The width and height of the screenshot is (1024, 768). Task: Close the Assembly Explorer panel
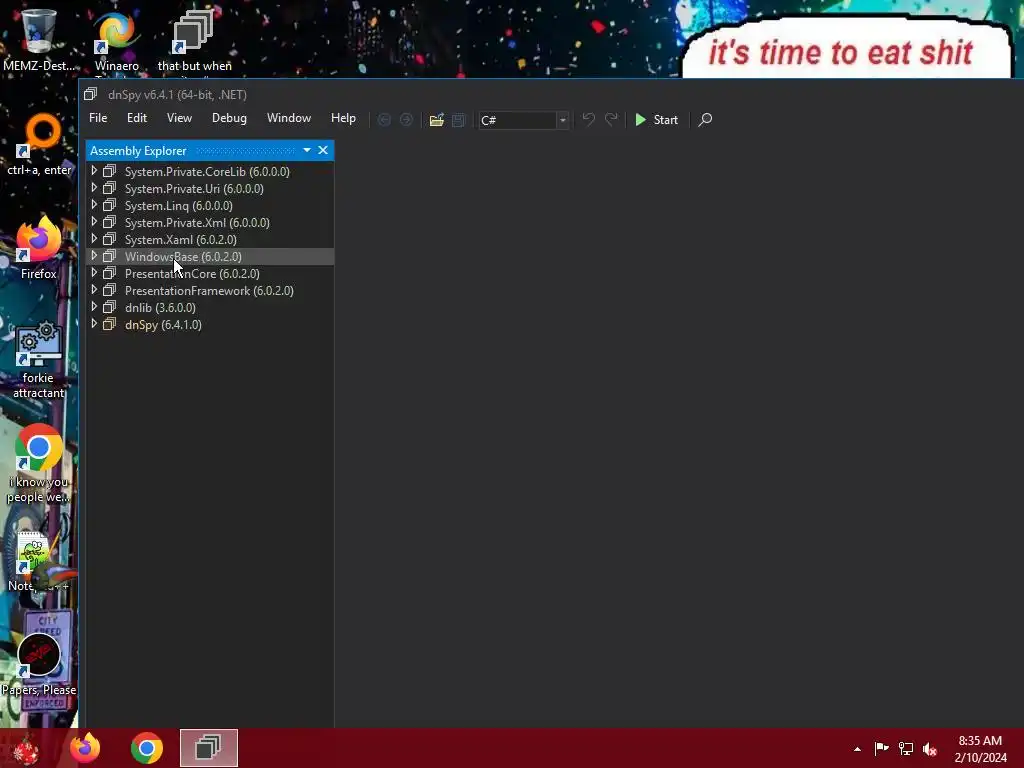tap(323, 150)
